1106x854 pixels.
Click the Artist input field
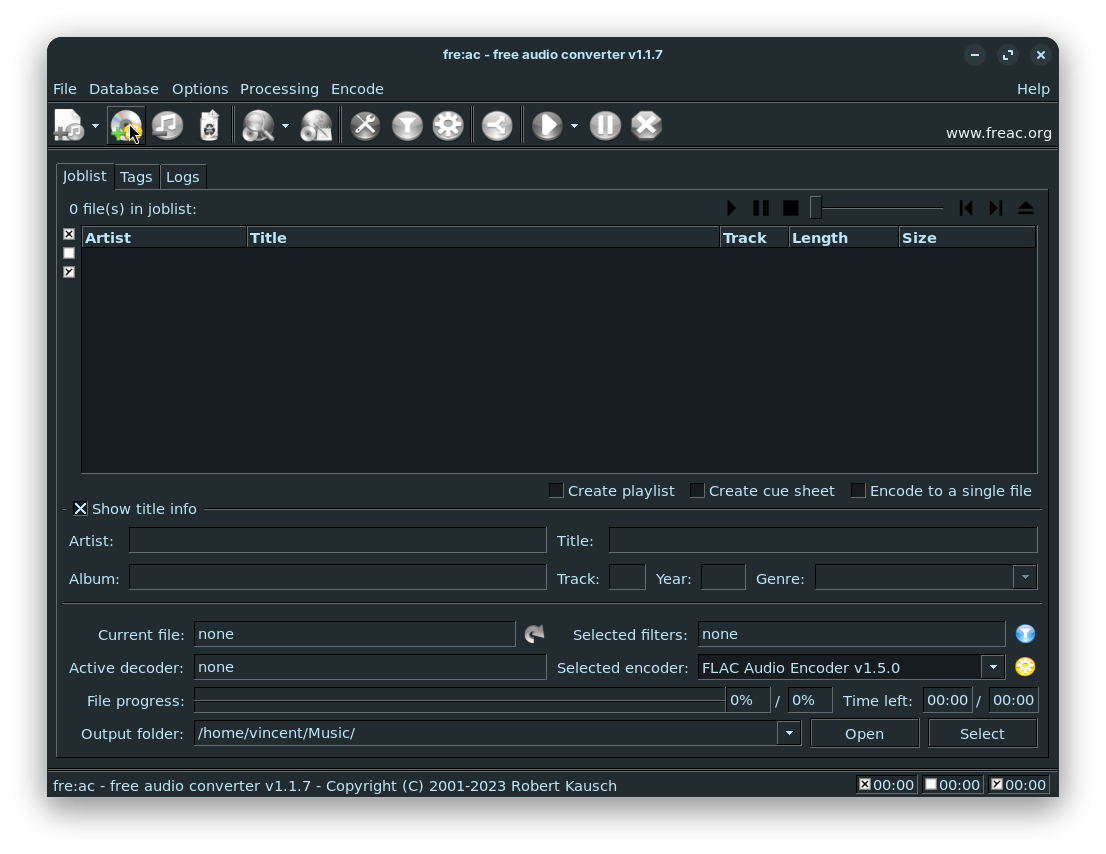(337, 541)
